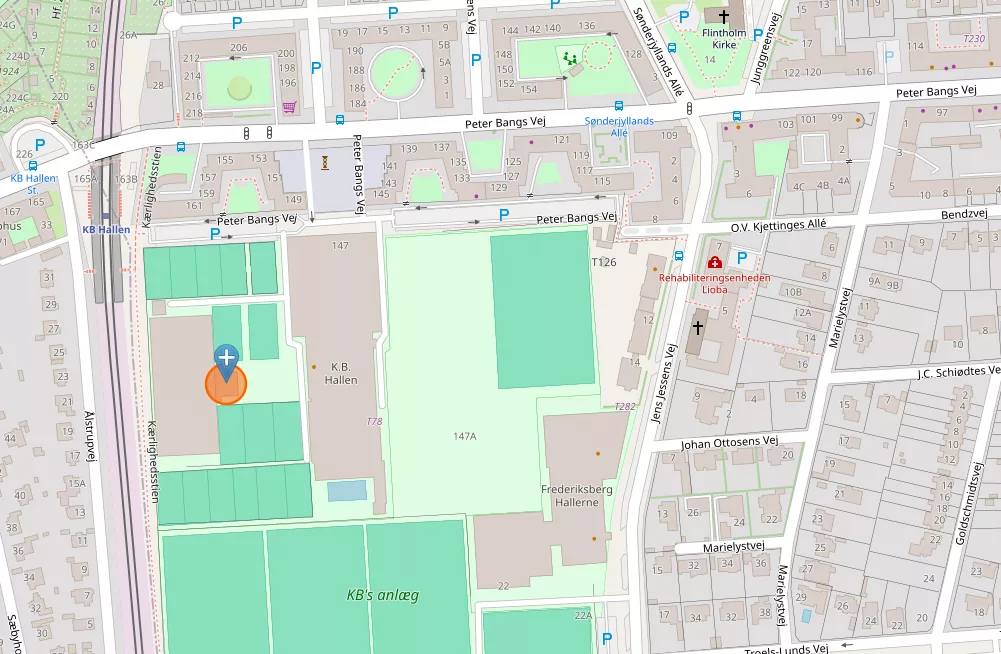1001x654 pixels.
Task: Click the bus stop icon beside building 103
Action: pyautogui.click(x=736, y=116)
